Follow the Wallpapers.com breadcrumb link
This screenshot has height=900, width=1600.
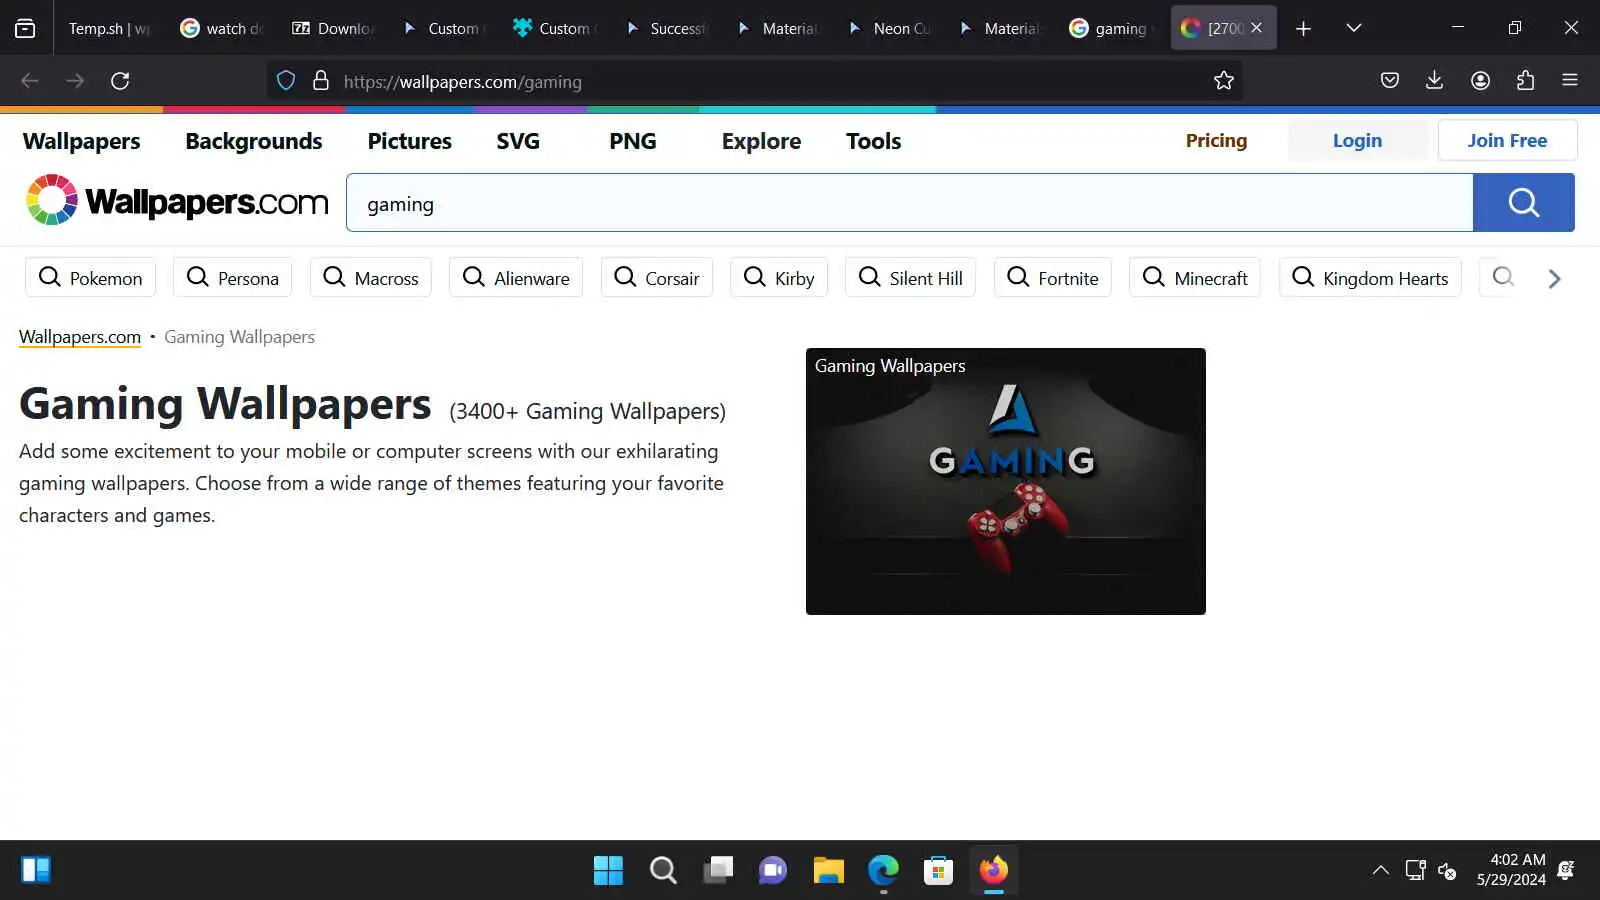pyautogui.click(x=80, y=337)
